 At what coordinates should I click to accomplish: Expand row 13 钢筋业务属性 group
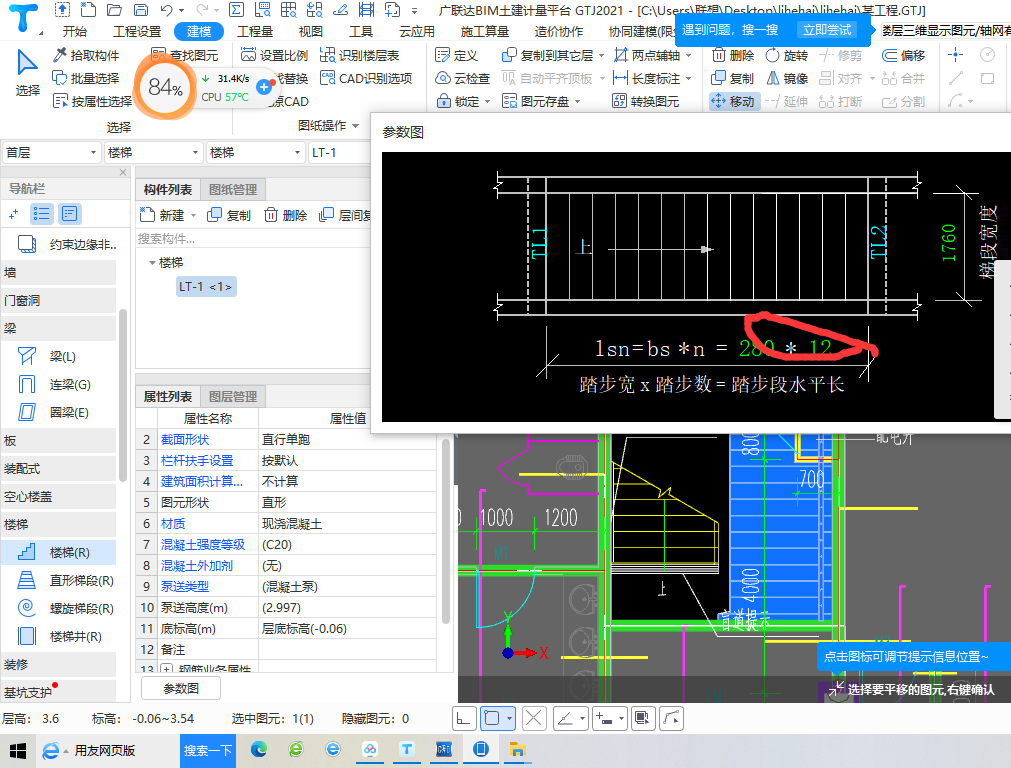(x=166, y=669)
